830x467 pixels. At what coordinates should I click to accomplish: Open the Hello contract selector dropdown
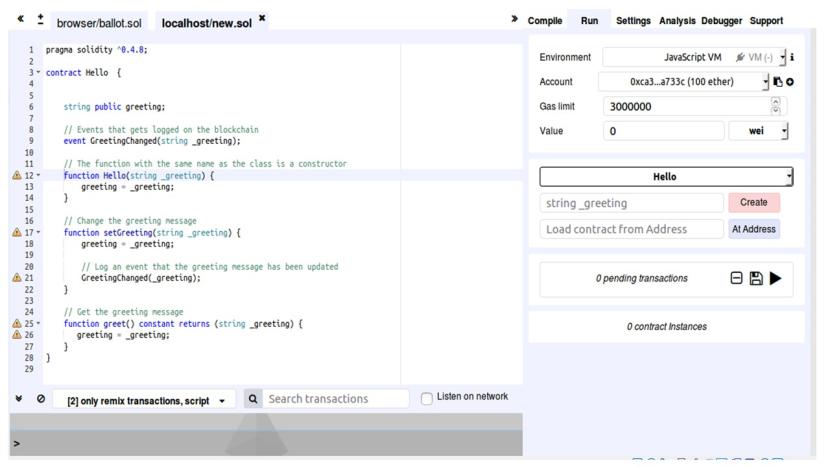point(665,177)
